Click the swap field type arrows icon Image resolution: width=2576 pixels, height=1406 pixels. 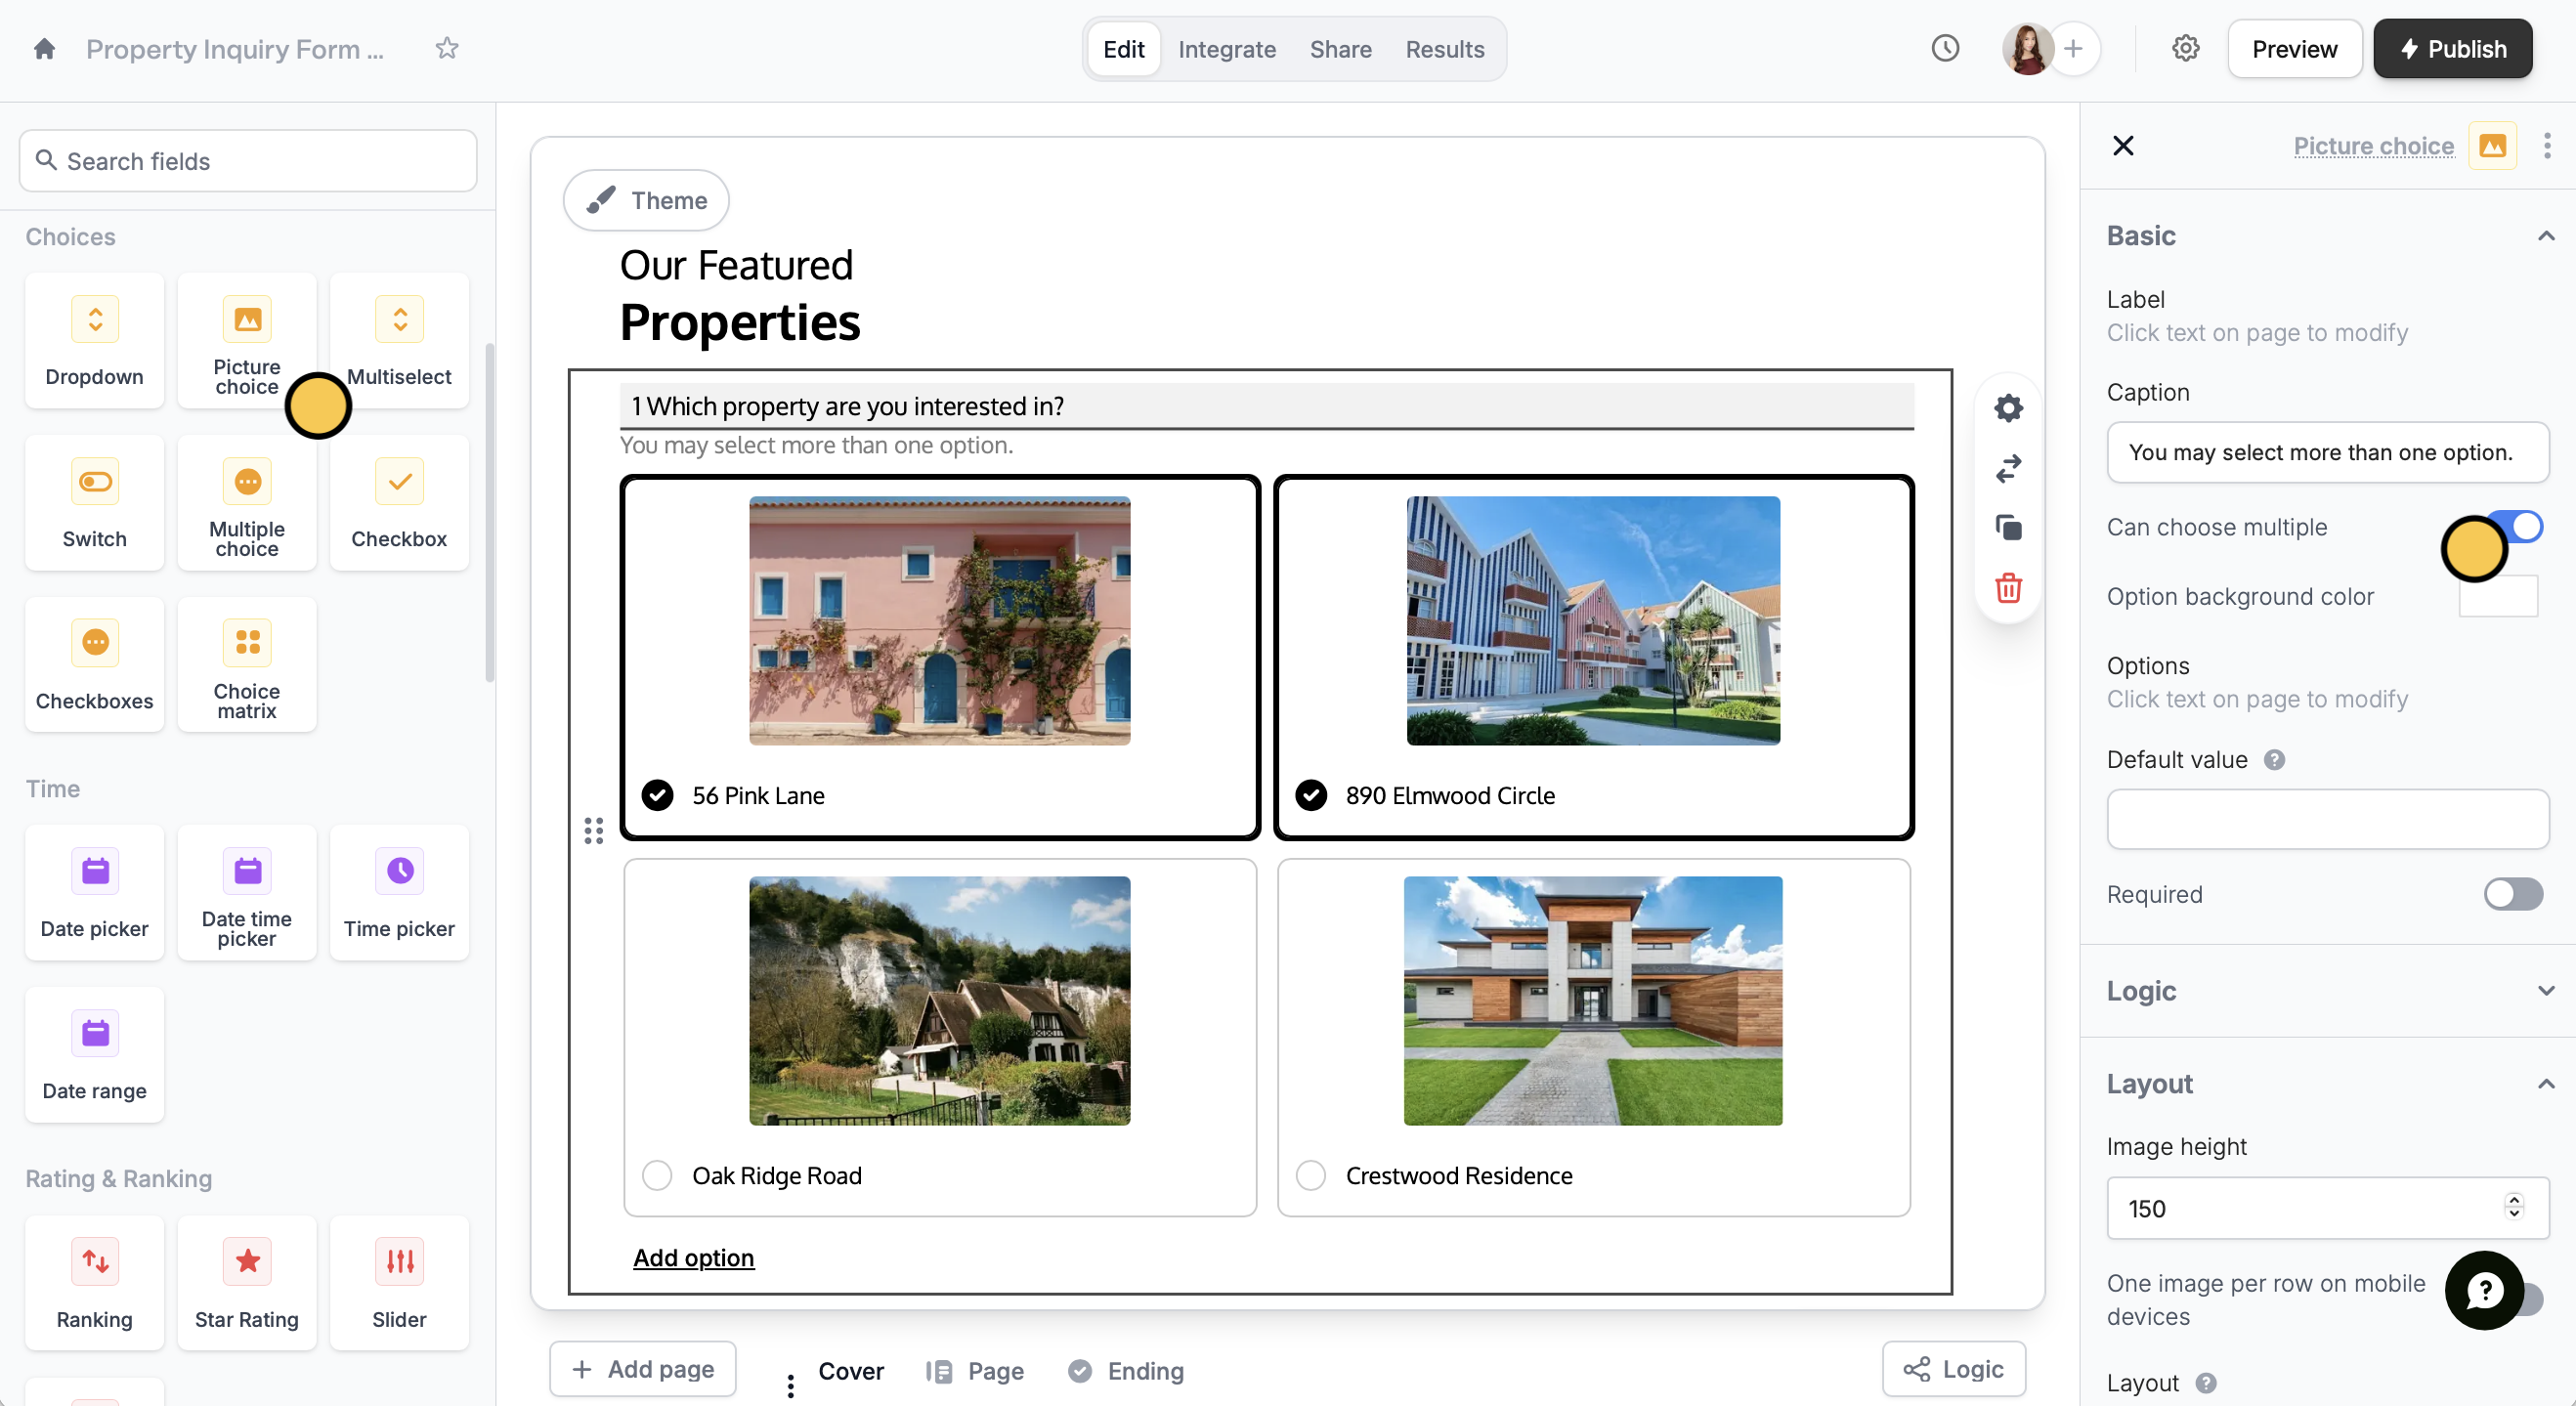click(x=2008, y=468)
